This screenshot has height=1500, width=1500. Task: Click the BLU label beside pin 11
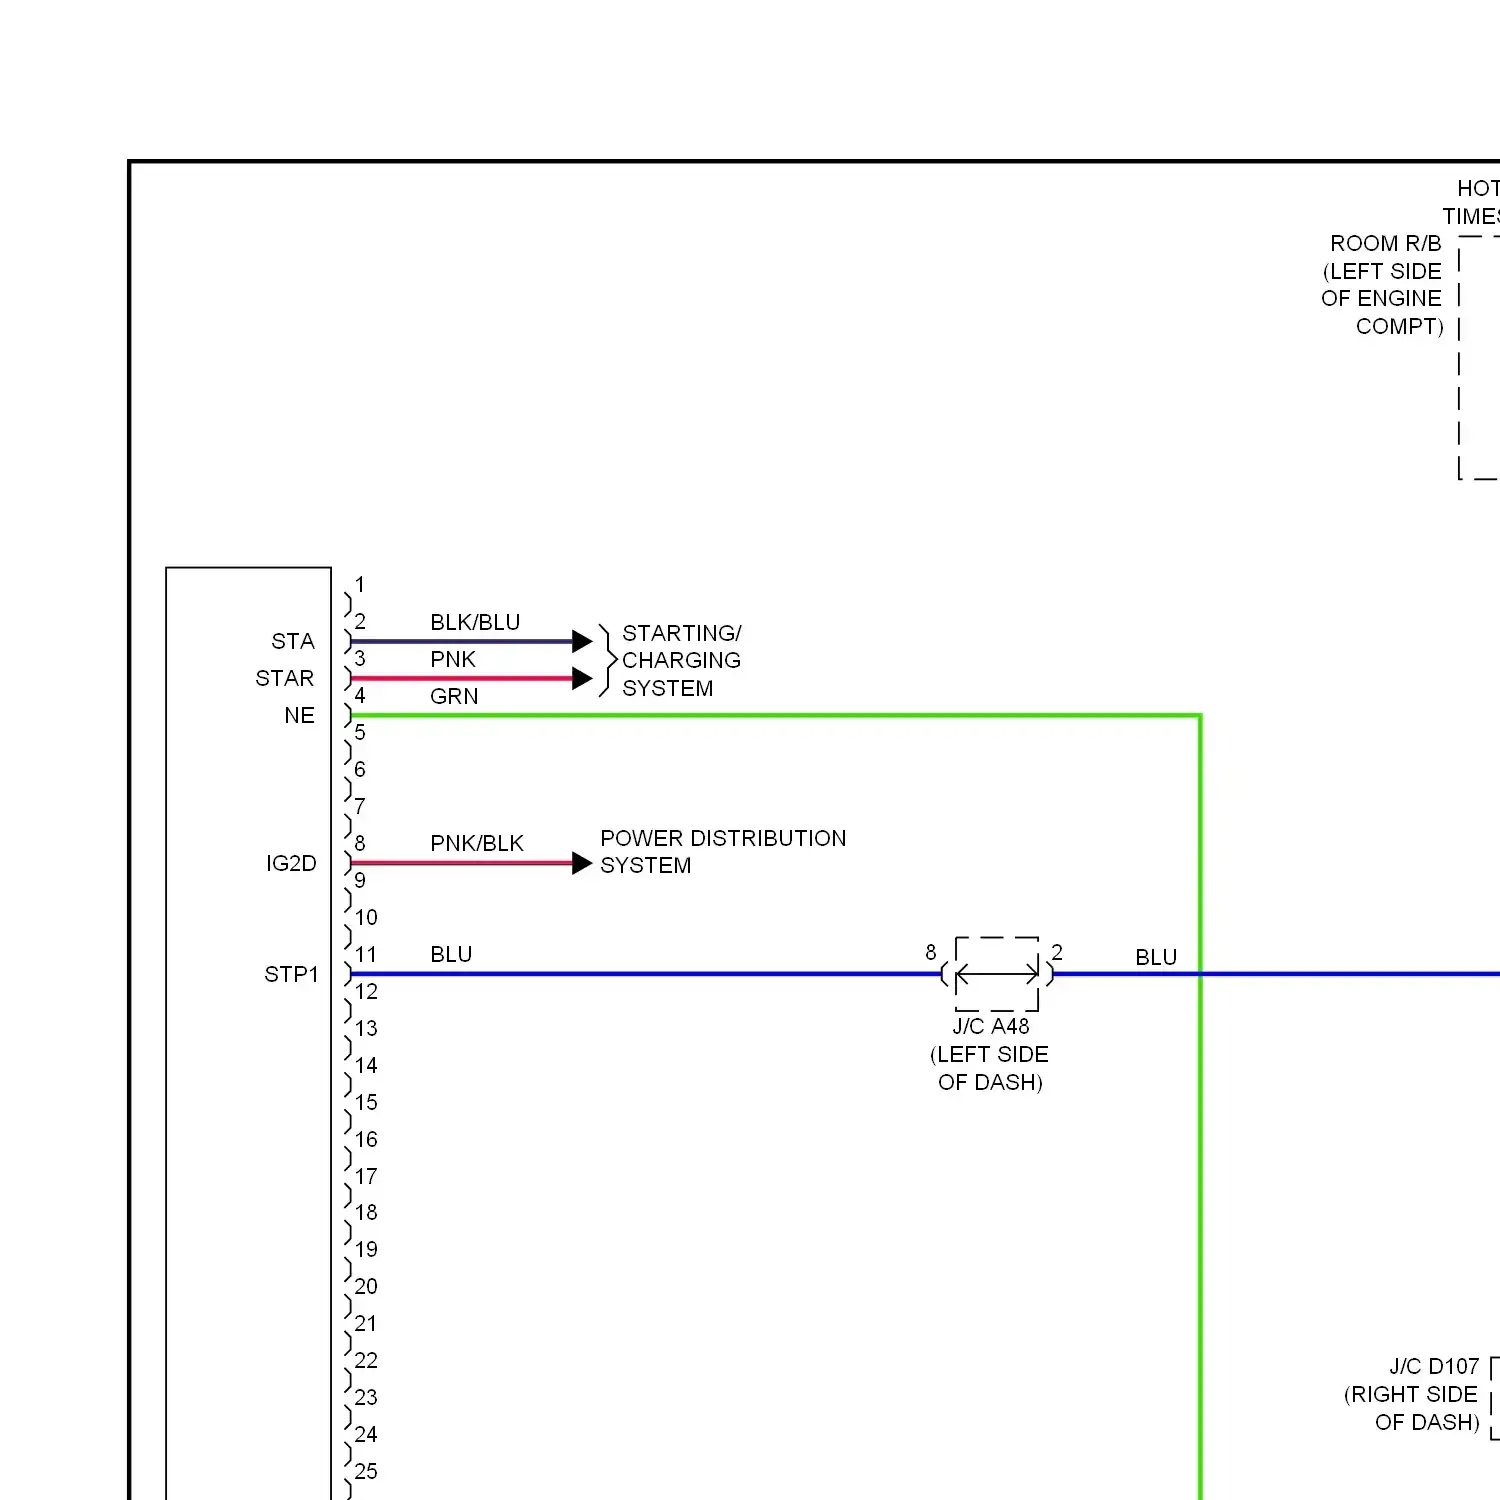click(451, 954)
